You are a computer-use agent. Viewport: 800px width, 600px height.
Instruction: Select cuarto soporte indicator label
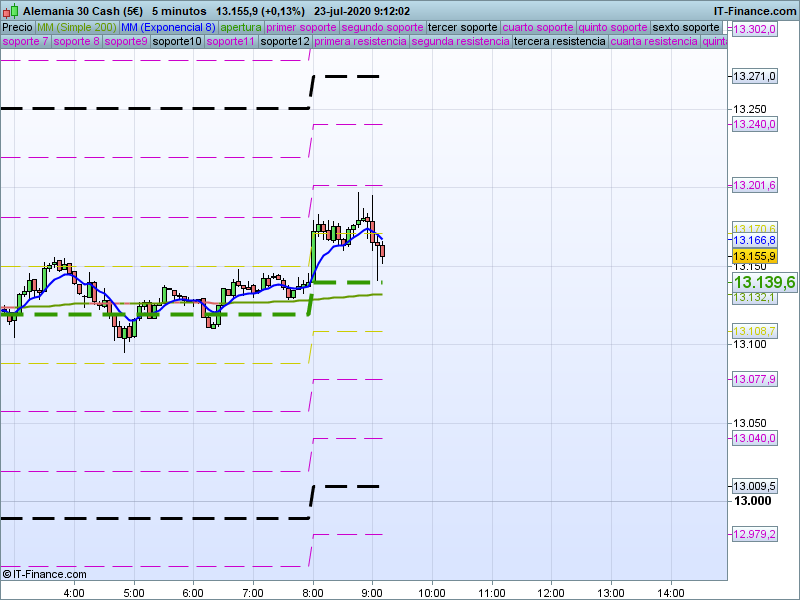click(x=538, y=28)
